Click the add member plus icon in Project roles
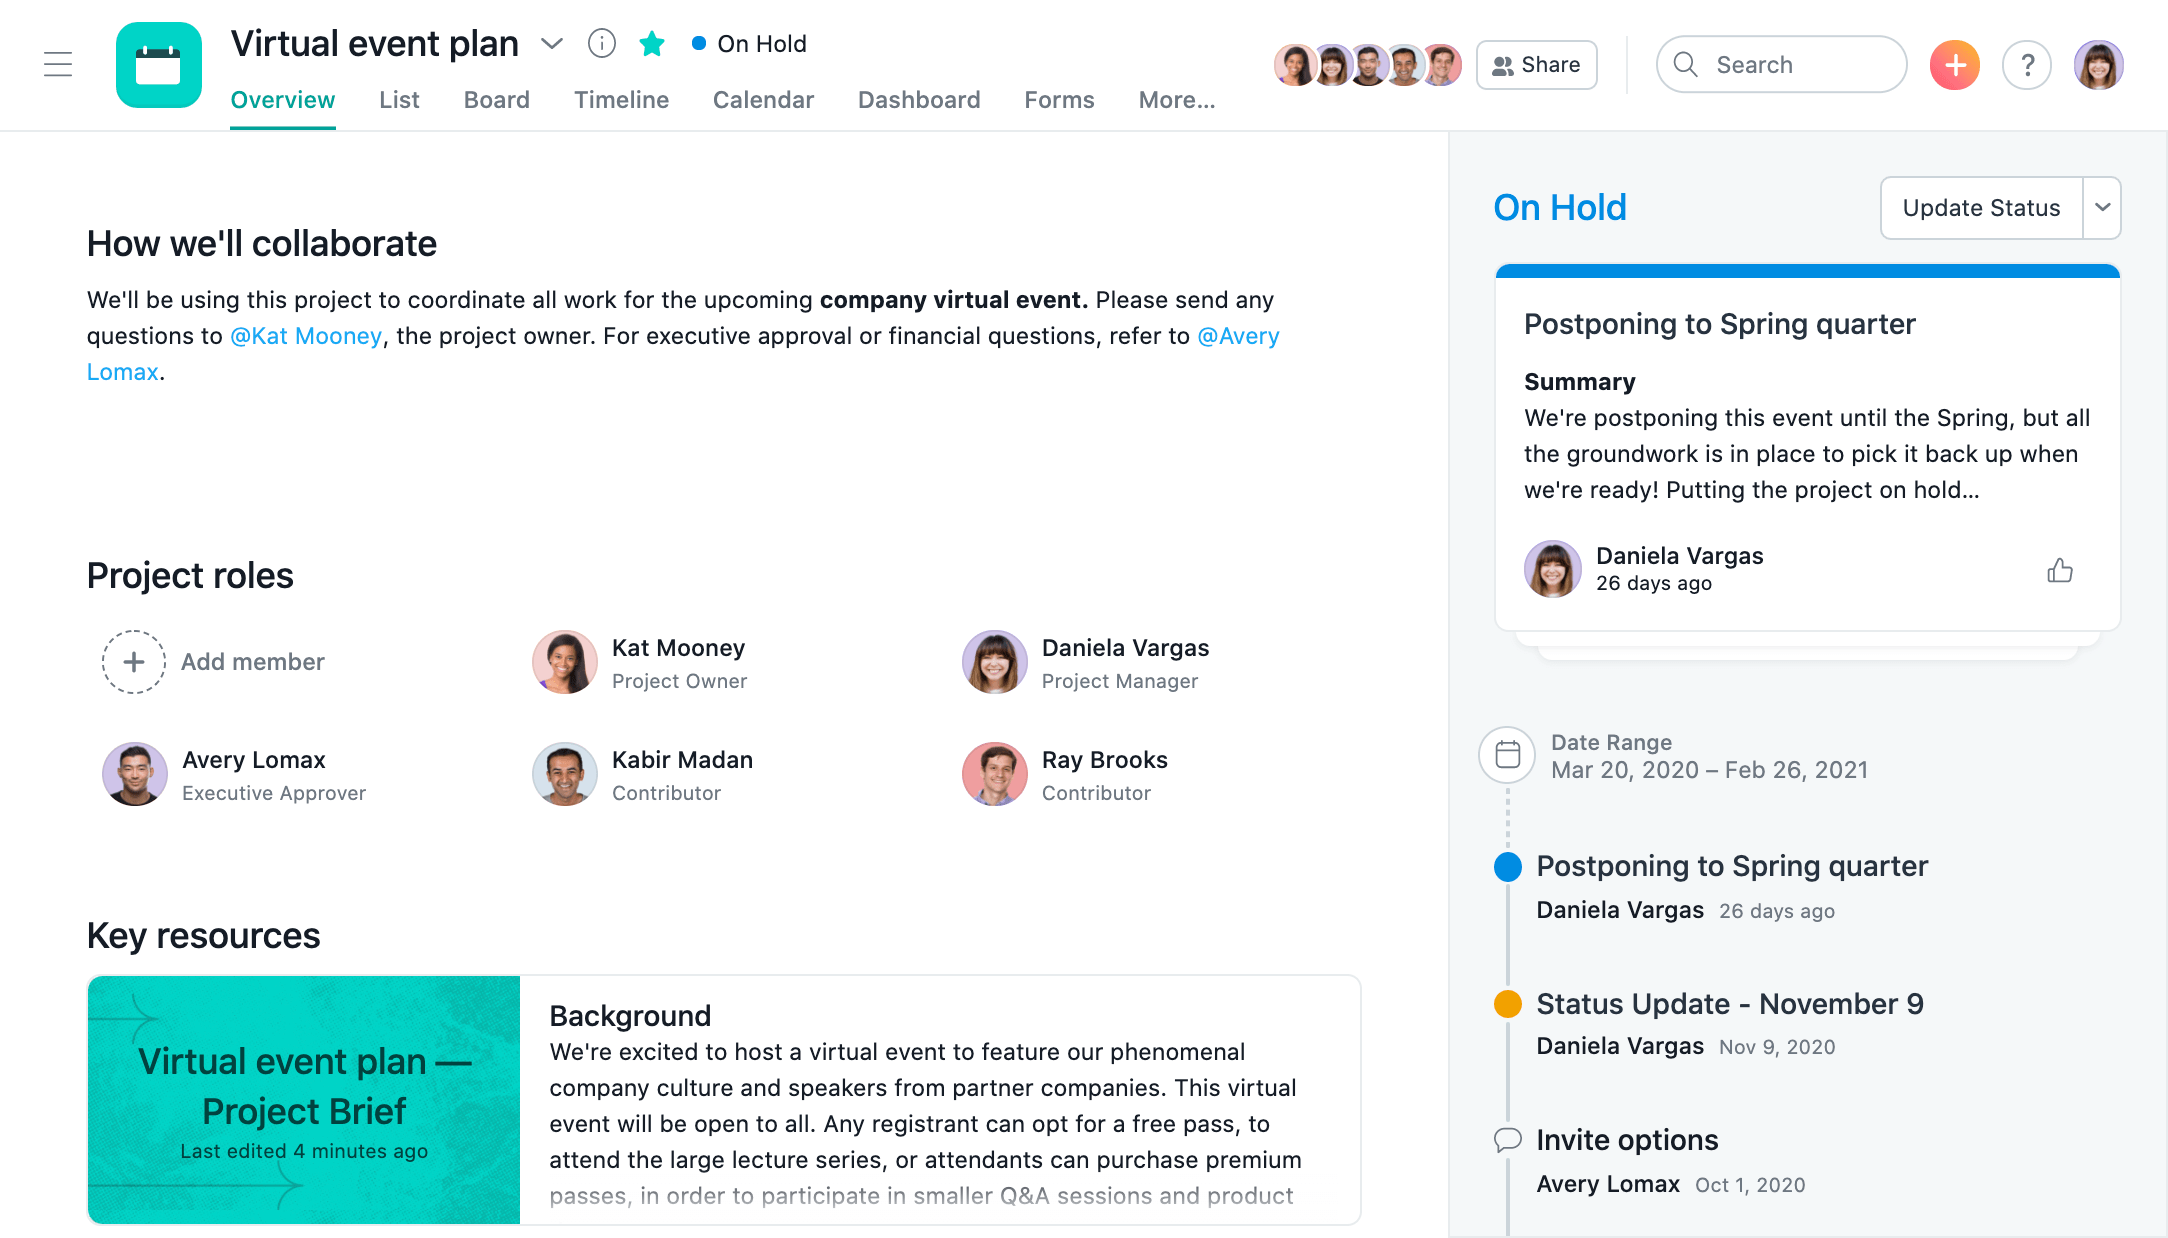Viewport: 2168px width, 1238px height. click(x=133, y=661)
